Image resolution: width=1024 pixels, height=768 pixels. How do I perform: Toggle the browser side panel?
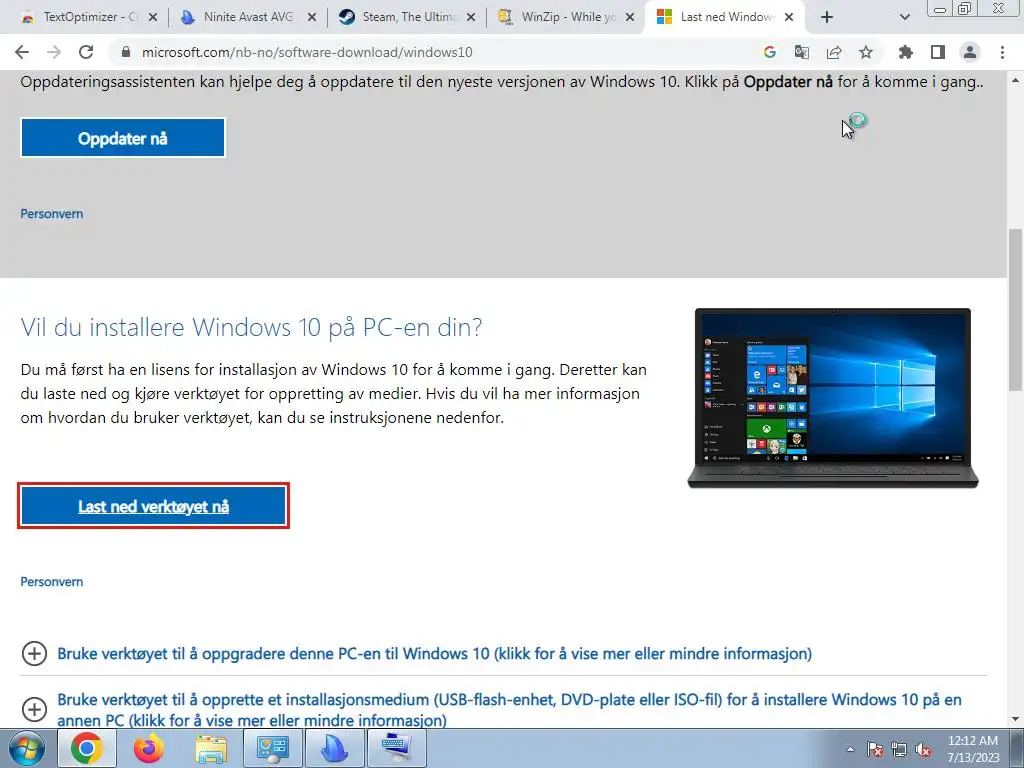tap(938, 52)
